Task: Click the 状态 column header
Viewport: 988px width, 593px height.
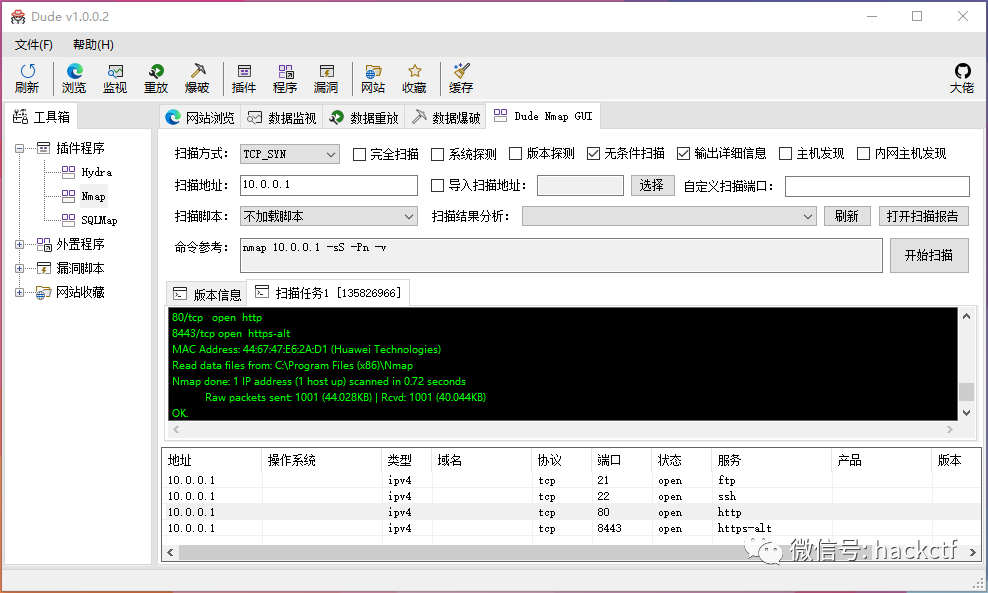Action: [x=681, y=461]
